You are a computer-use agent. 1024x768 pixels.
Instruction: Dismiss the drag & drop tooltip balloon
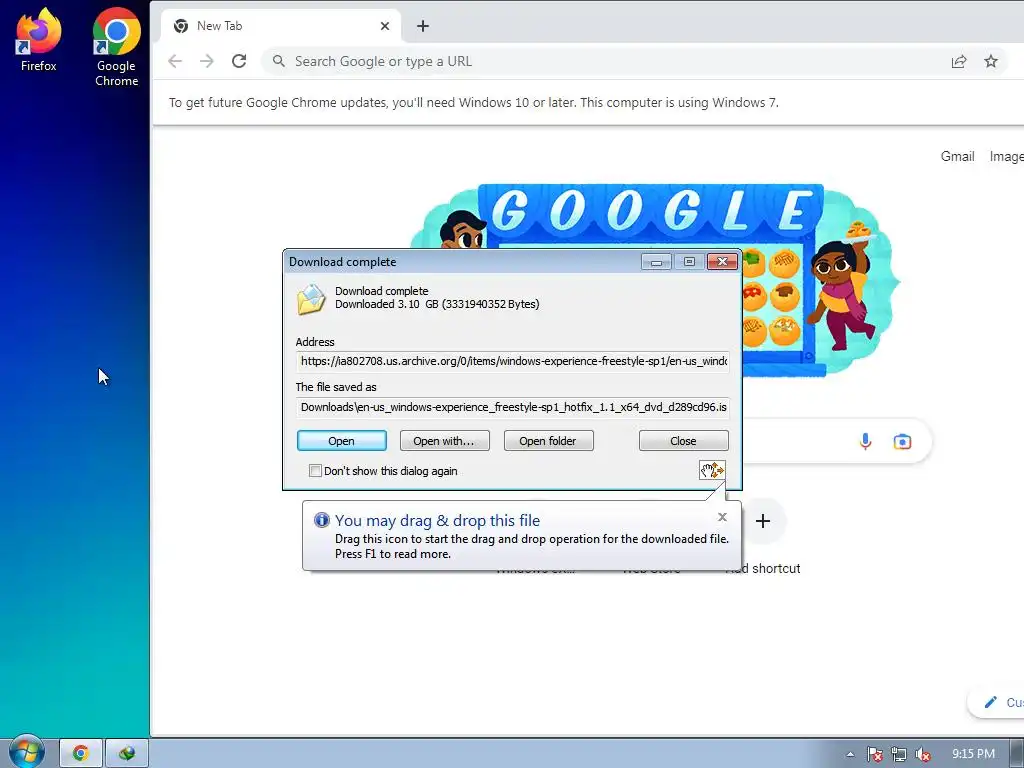[x=722, y=517]
